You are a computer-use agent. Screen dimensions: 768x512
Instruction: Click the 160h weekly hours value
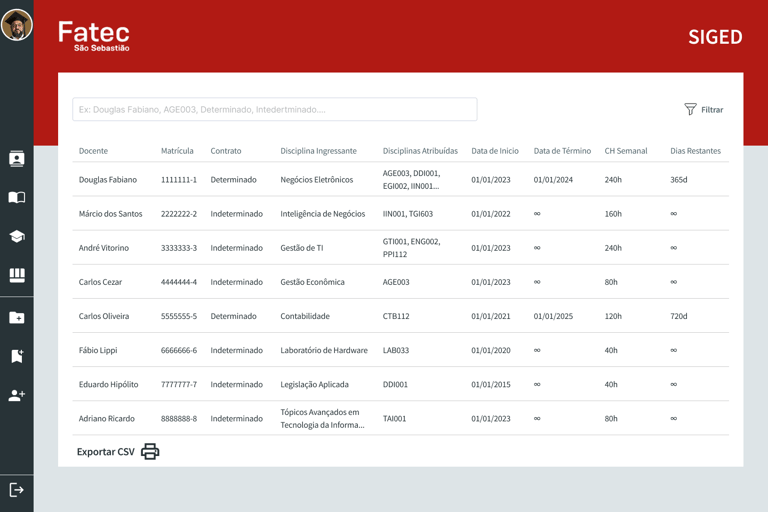pyautogui.click(x=613, y=214)
